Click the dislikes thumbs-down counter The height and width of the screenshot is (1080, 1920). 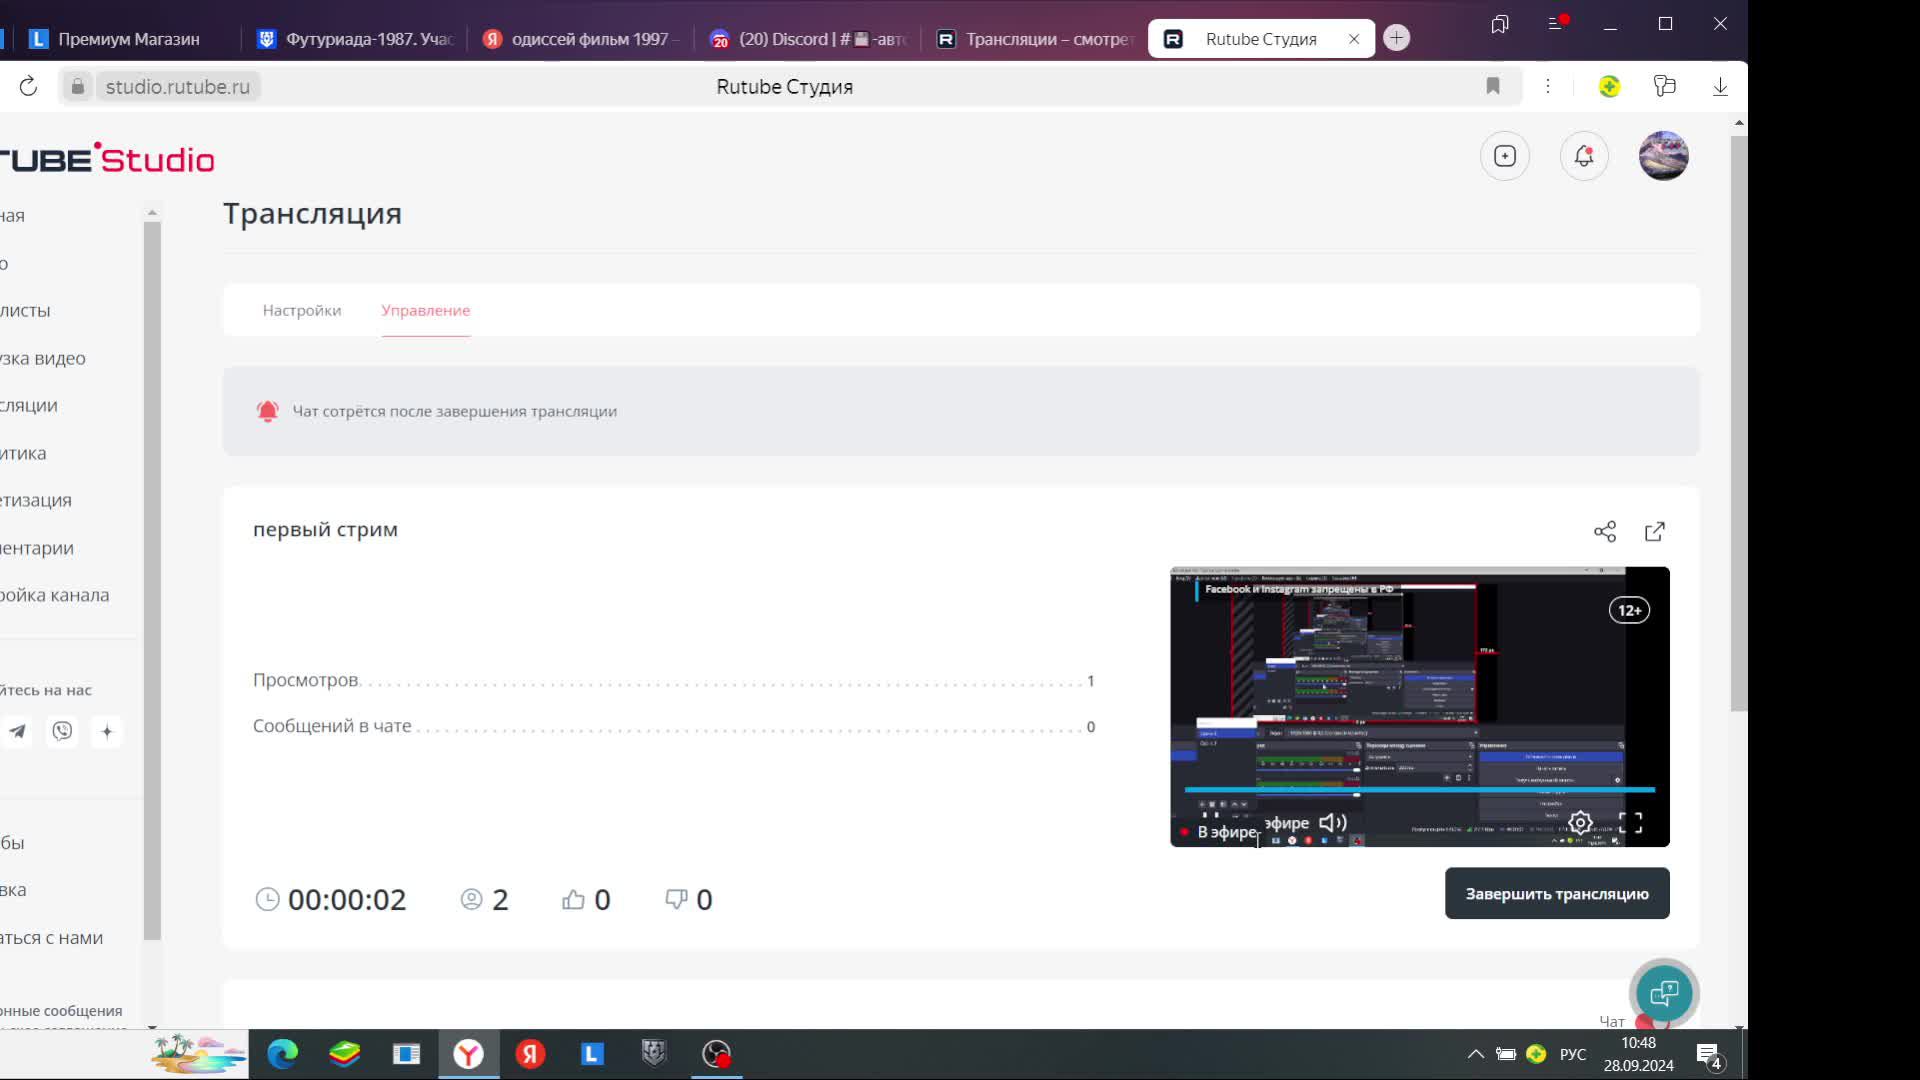689,900
